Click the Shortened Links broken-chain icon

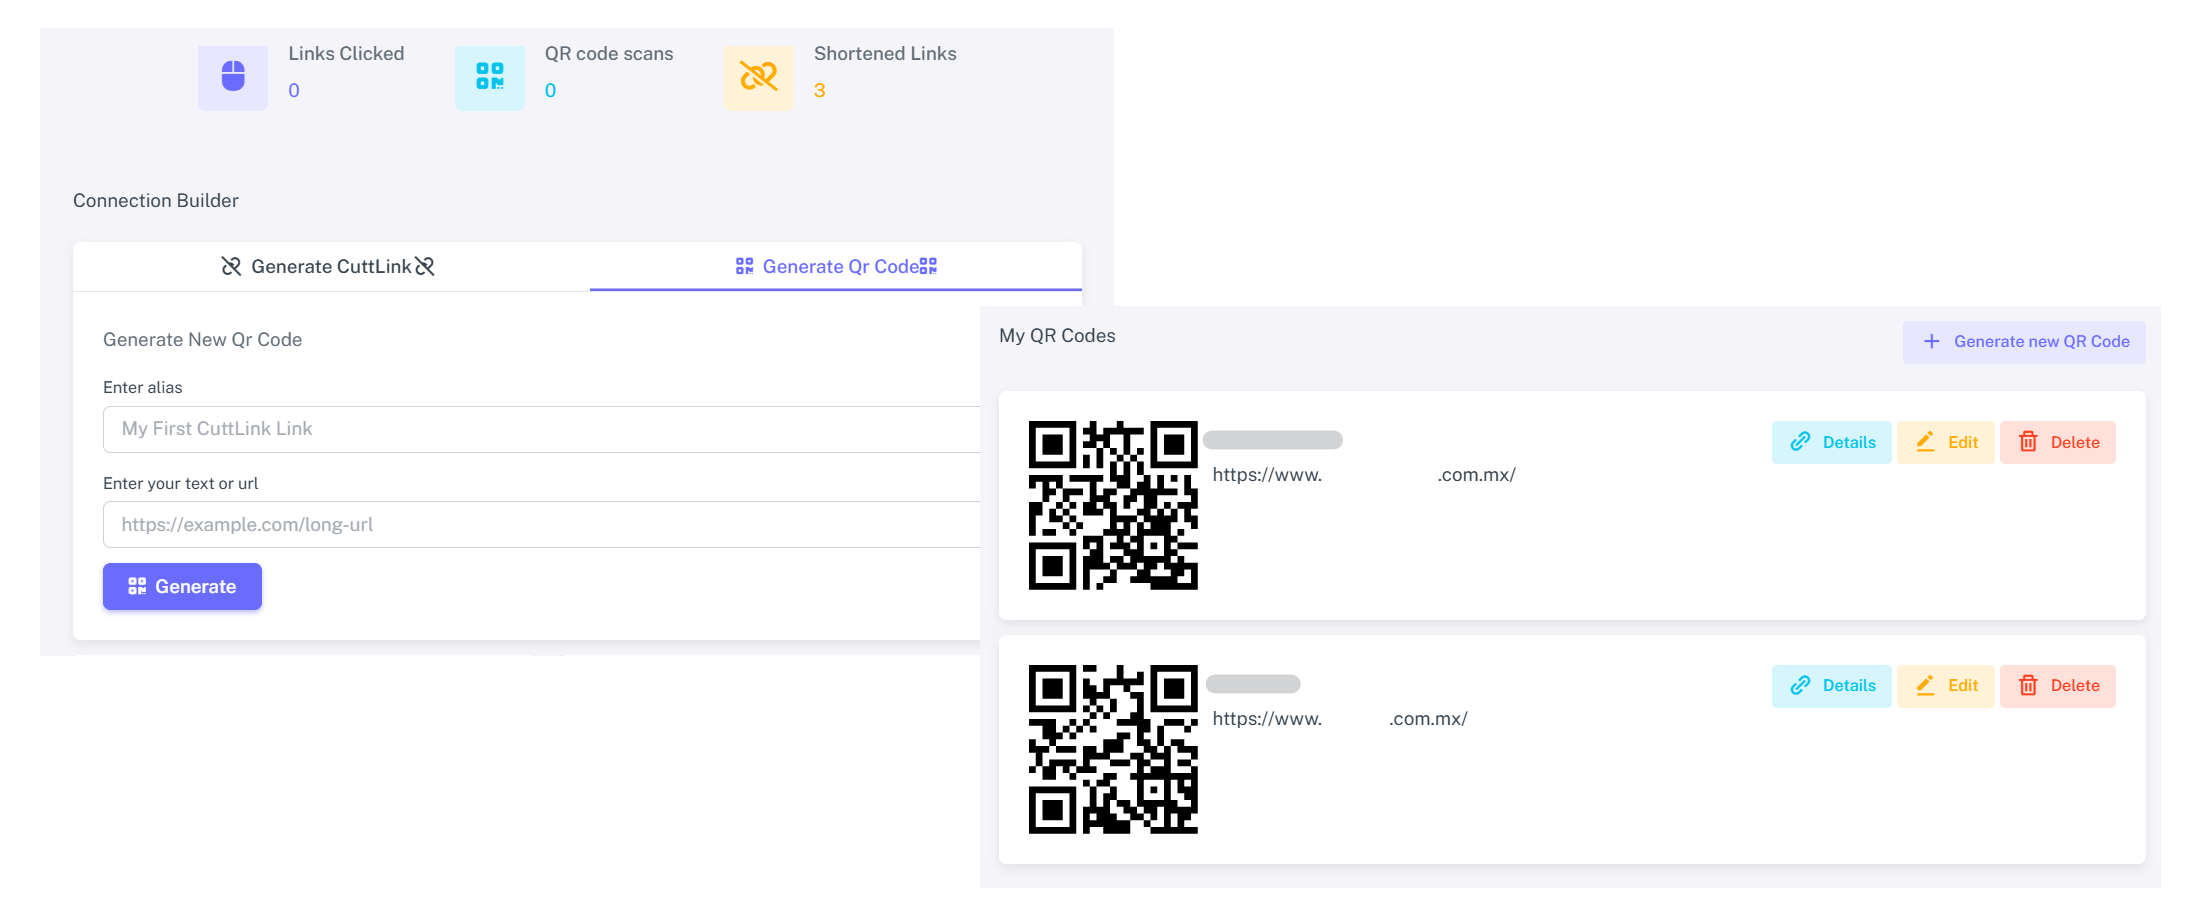coord(759,77)
